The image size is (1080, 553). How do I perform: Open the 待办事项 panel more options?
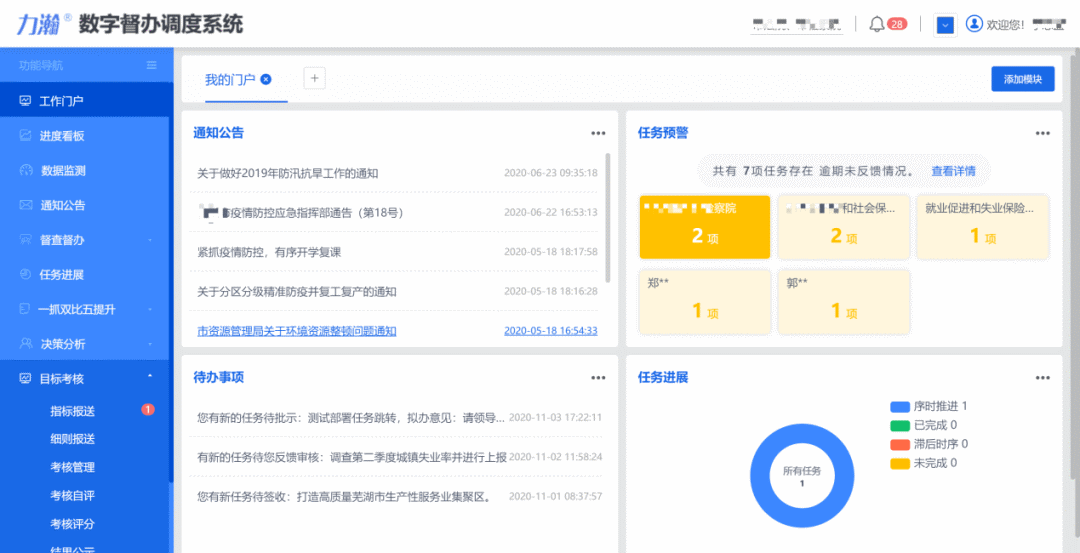coord(598,377)
